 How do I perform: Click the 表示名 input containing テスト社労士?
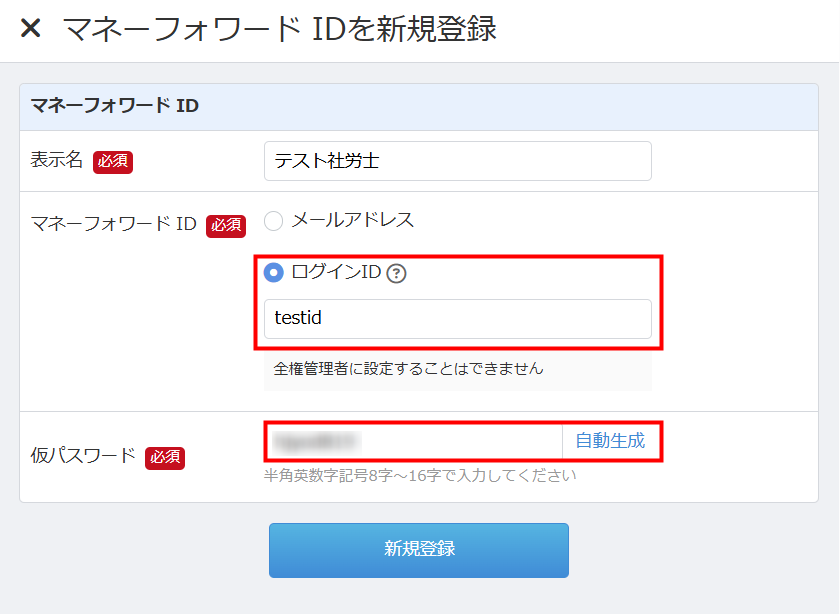pos(457,161)
